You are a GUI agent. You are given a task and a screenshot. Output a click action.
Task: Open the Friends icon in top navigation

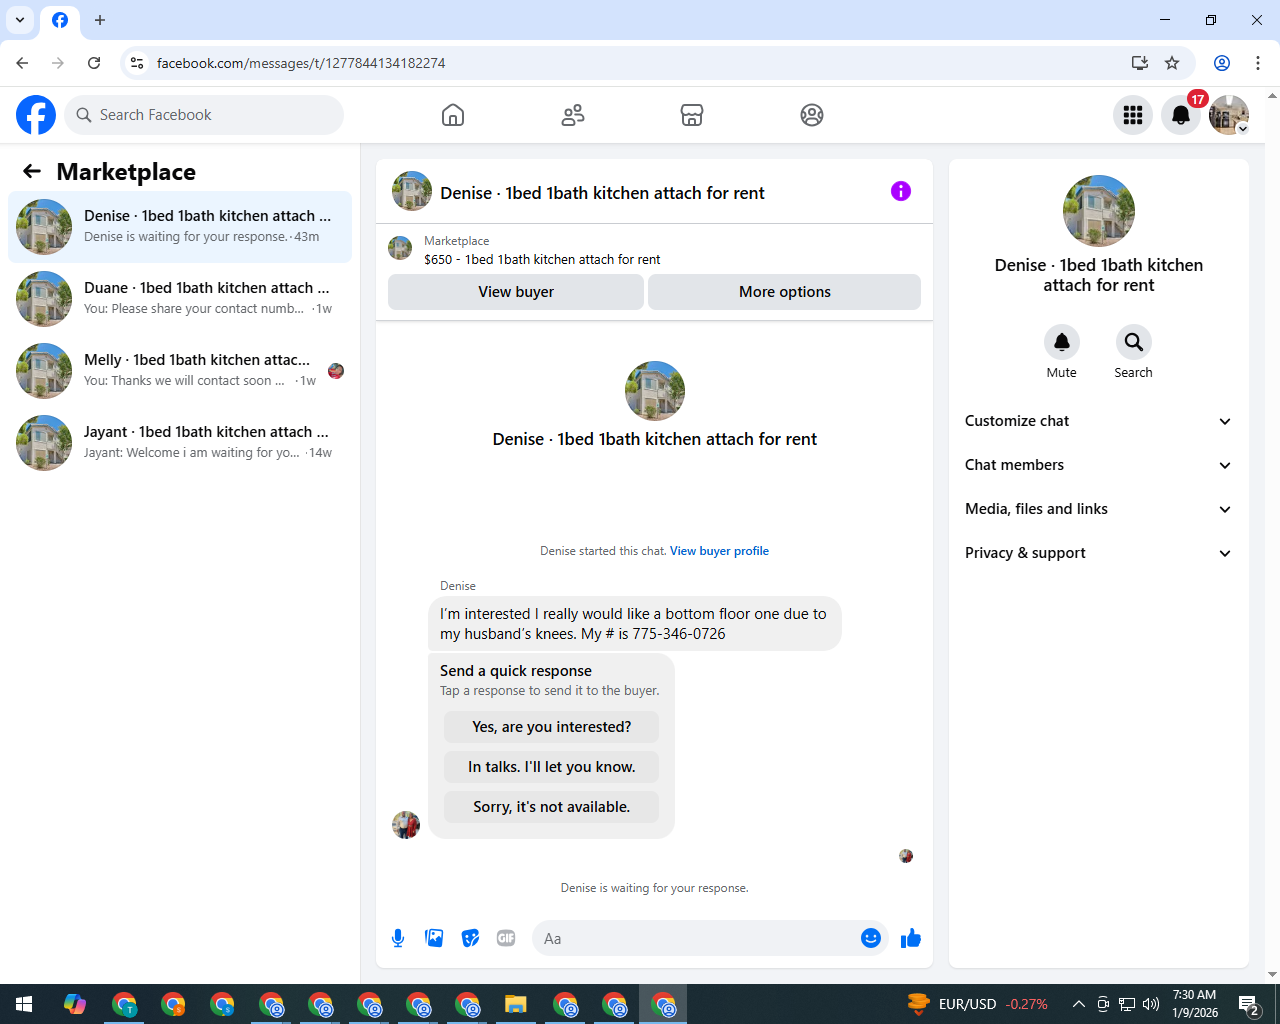(573, 115)
